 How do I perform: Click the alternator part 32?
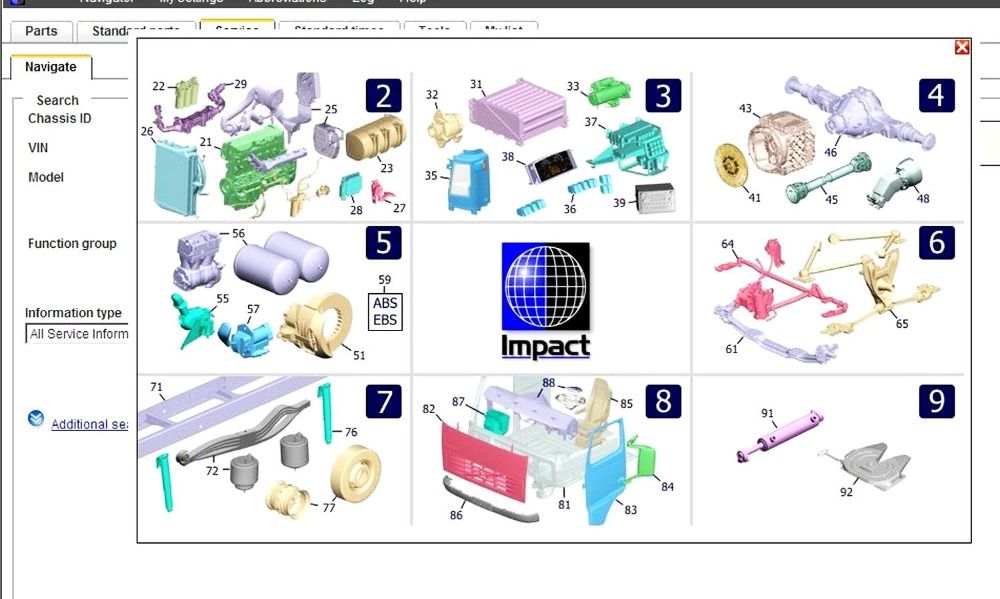[x=446, y=128]
